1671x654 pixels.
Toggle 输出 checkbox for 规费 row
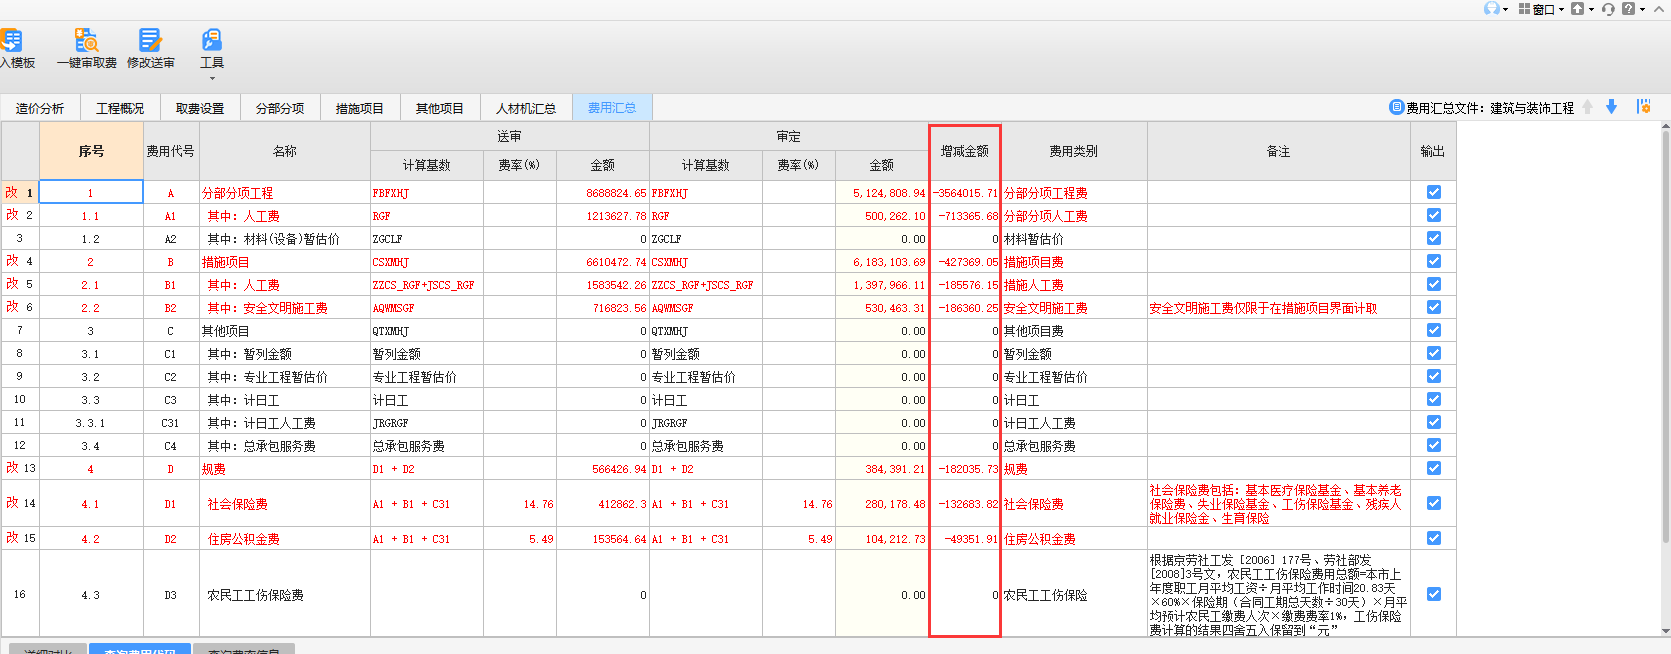pos(1433,468)
